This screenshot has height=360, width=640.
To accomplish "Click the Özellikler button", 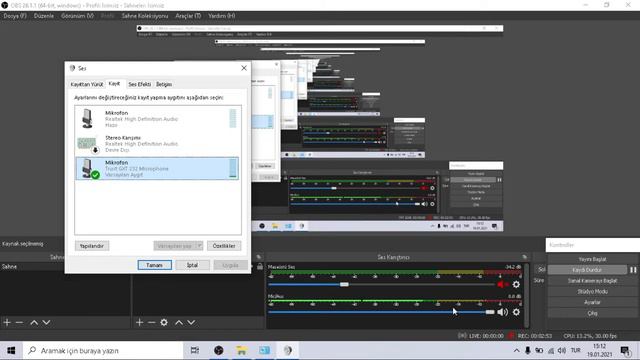I will [224, 246].
